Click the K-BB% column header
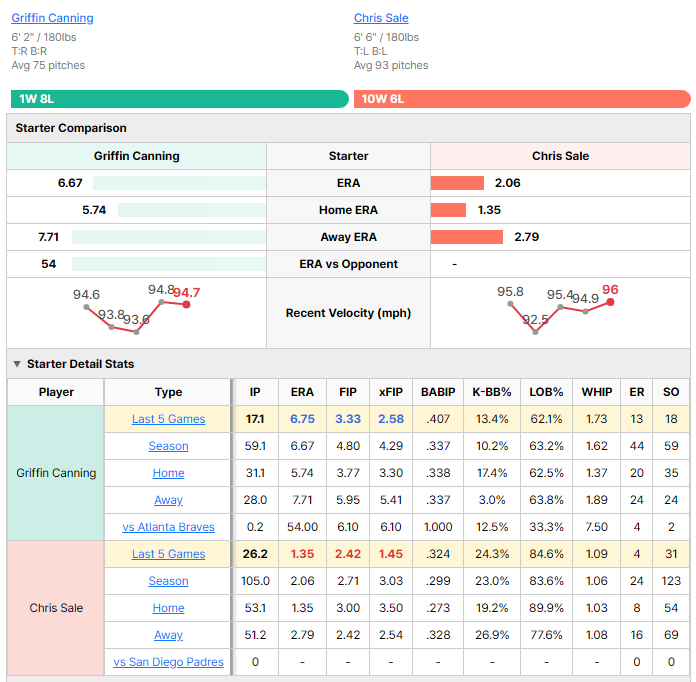696x682 pixels. pyautogui.click(x=492, y=392)
